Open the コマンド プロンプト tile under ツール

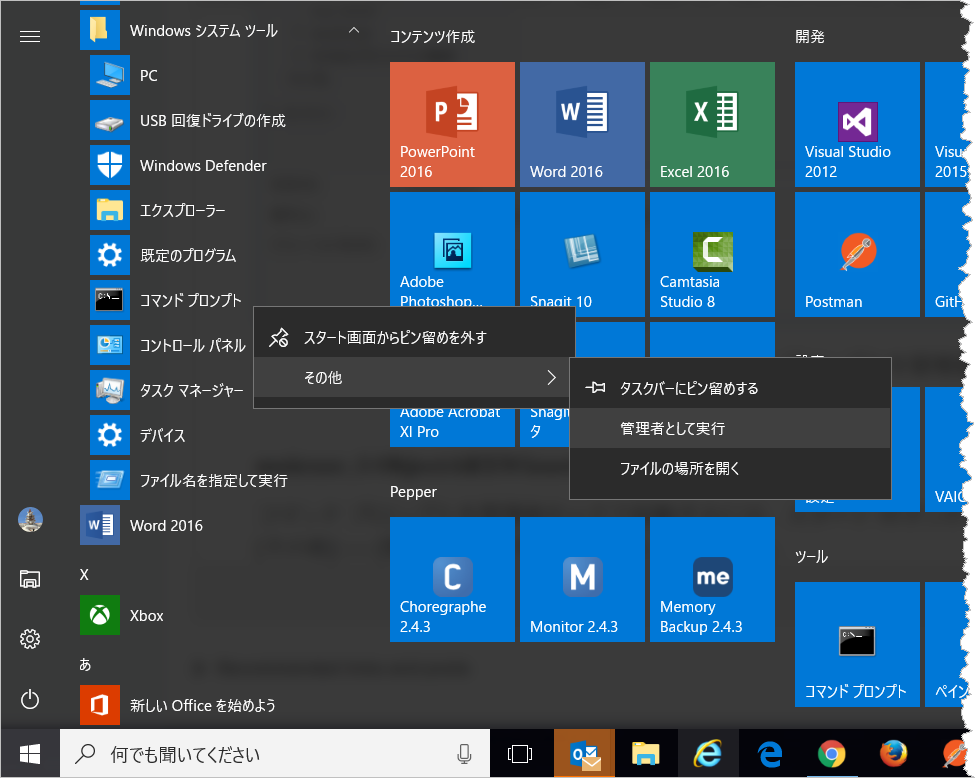tap(857, 644)
